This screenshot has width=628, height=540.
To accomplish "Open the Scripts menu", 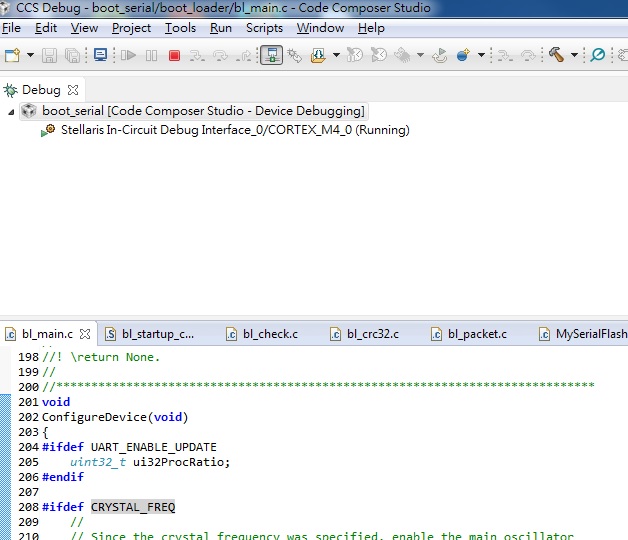I will click(x=264, y=28).
